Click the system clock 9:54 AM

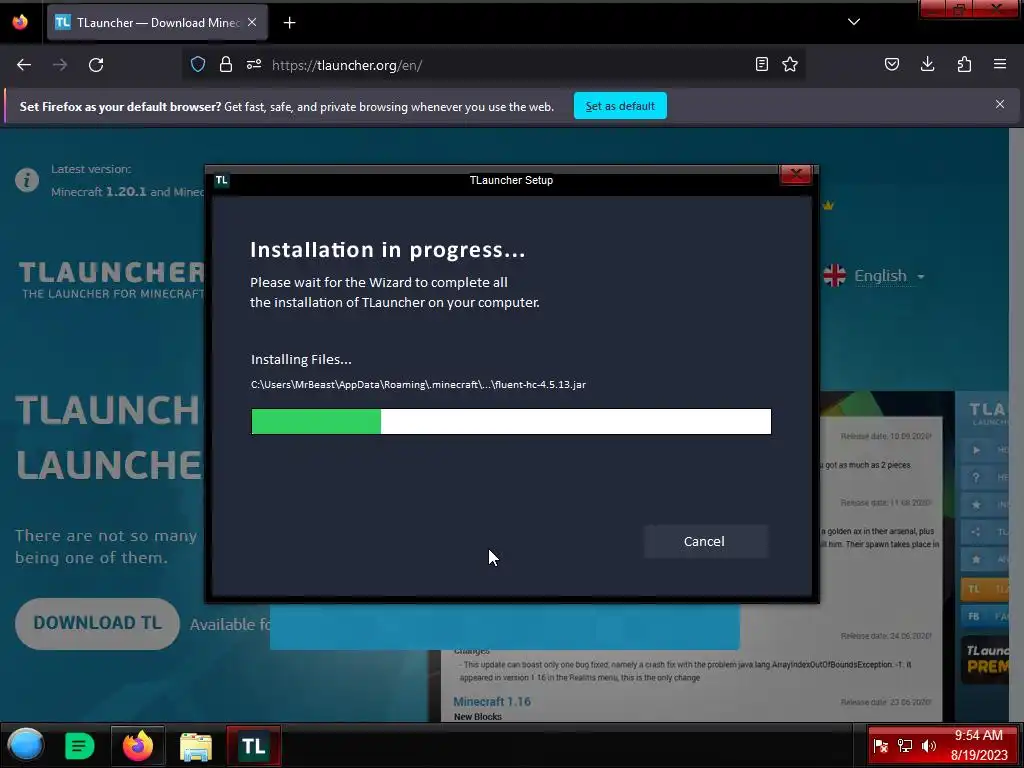[978, 735]
